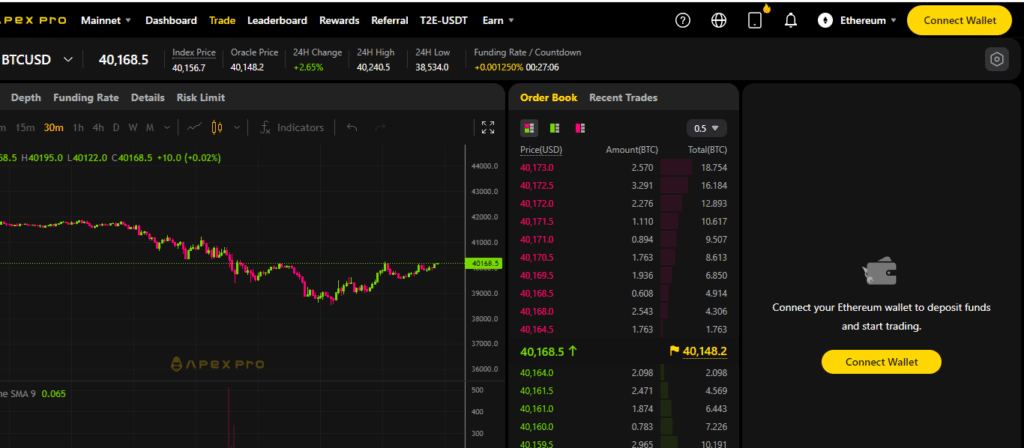
Task: Open the Earn dropdown menu
Action: (498, 20)
